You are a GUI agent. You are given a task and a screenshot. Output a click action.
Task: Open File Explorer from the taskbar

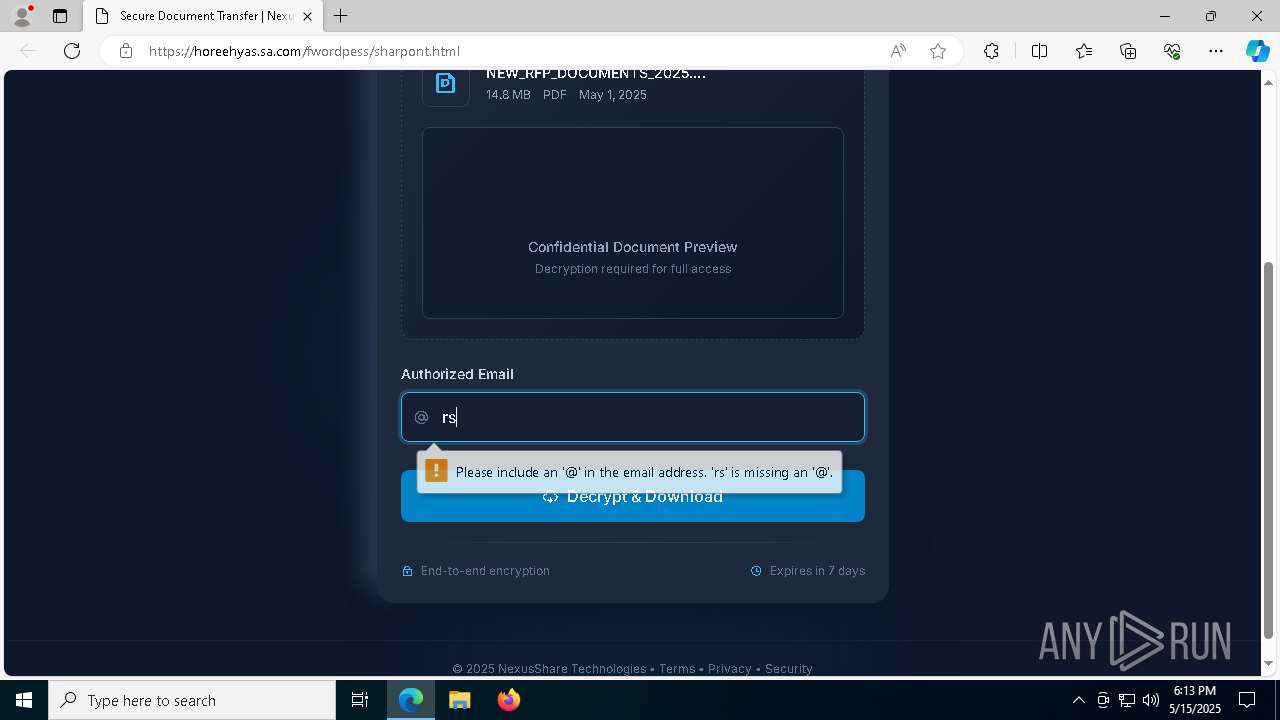(459, 700)
